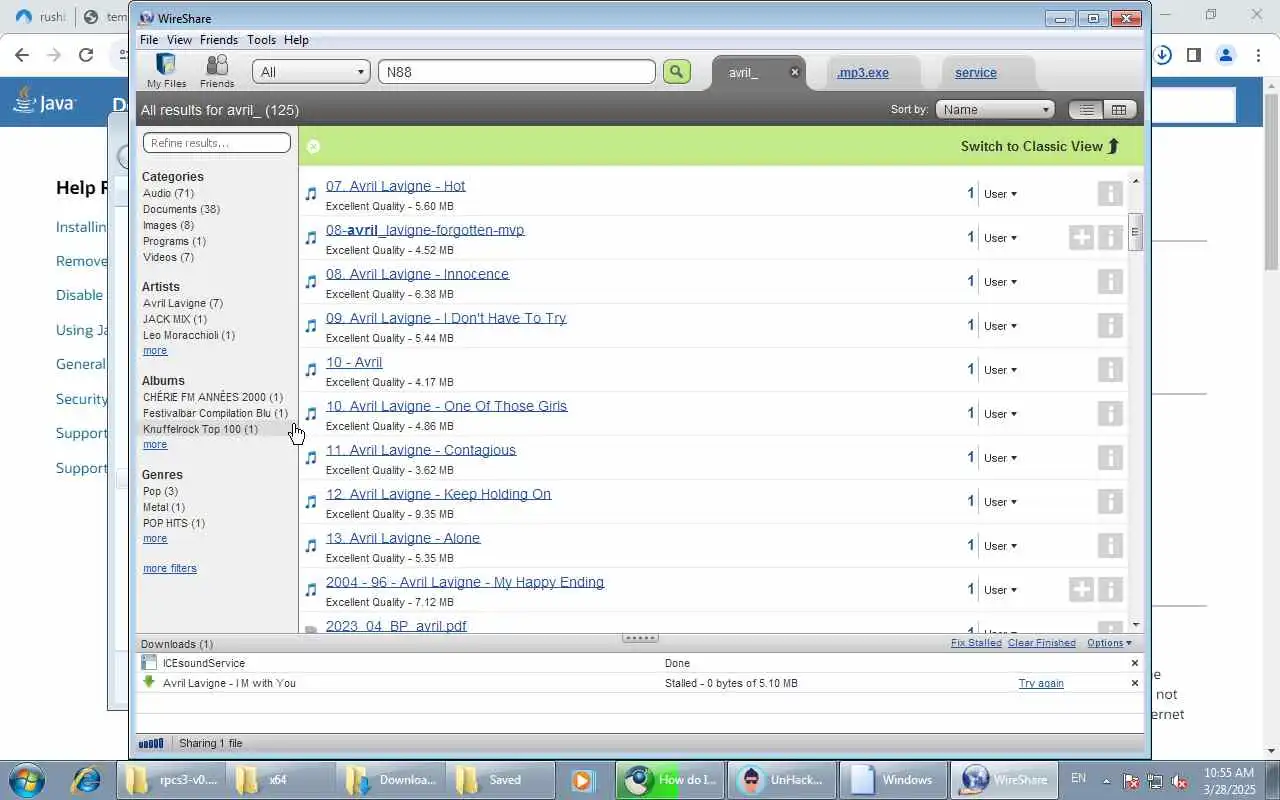
Task: Open UnHack taskbar item
Action: coord(782,780)
